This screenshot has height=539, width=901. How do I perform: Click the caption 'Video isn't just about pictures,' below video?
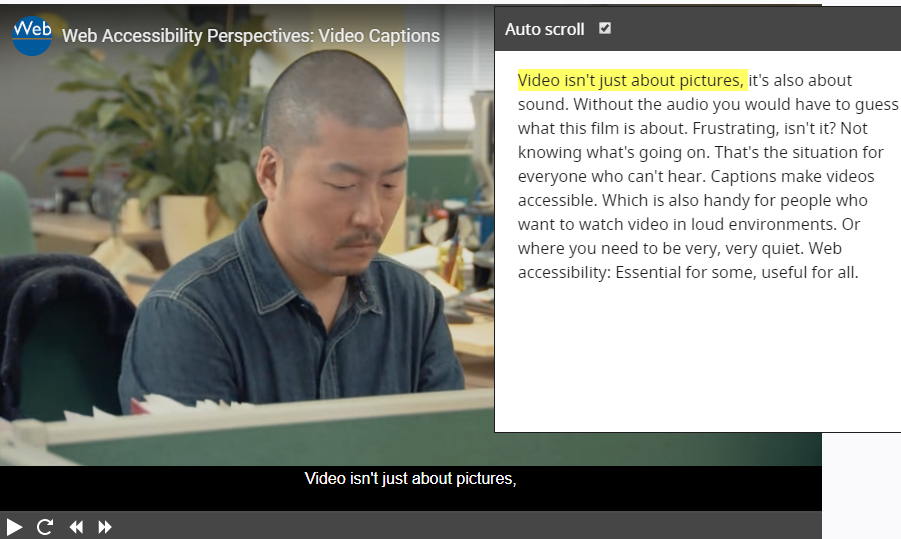410,479
